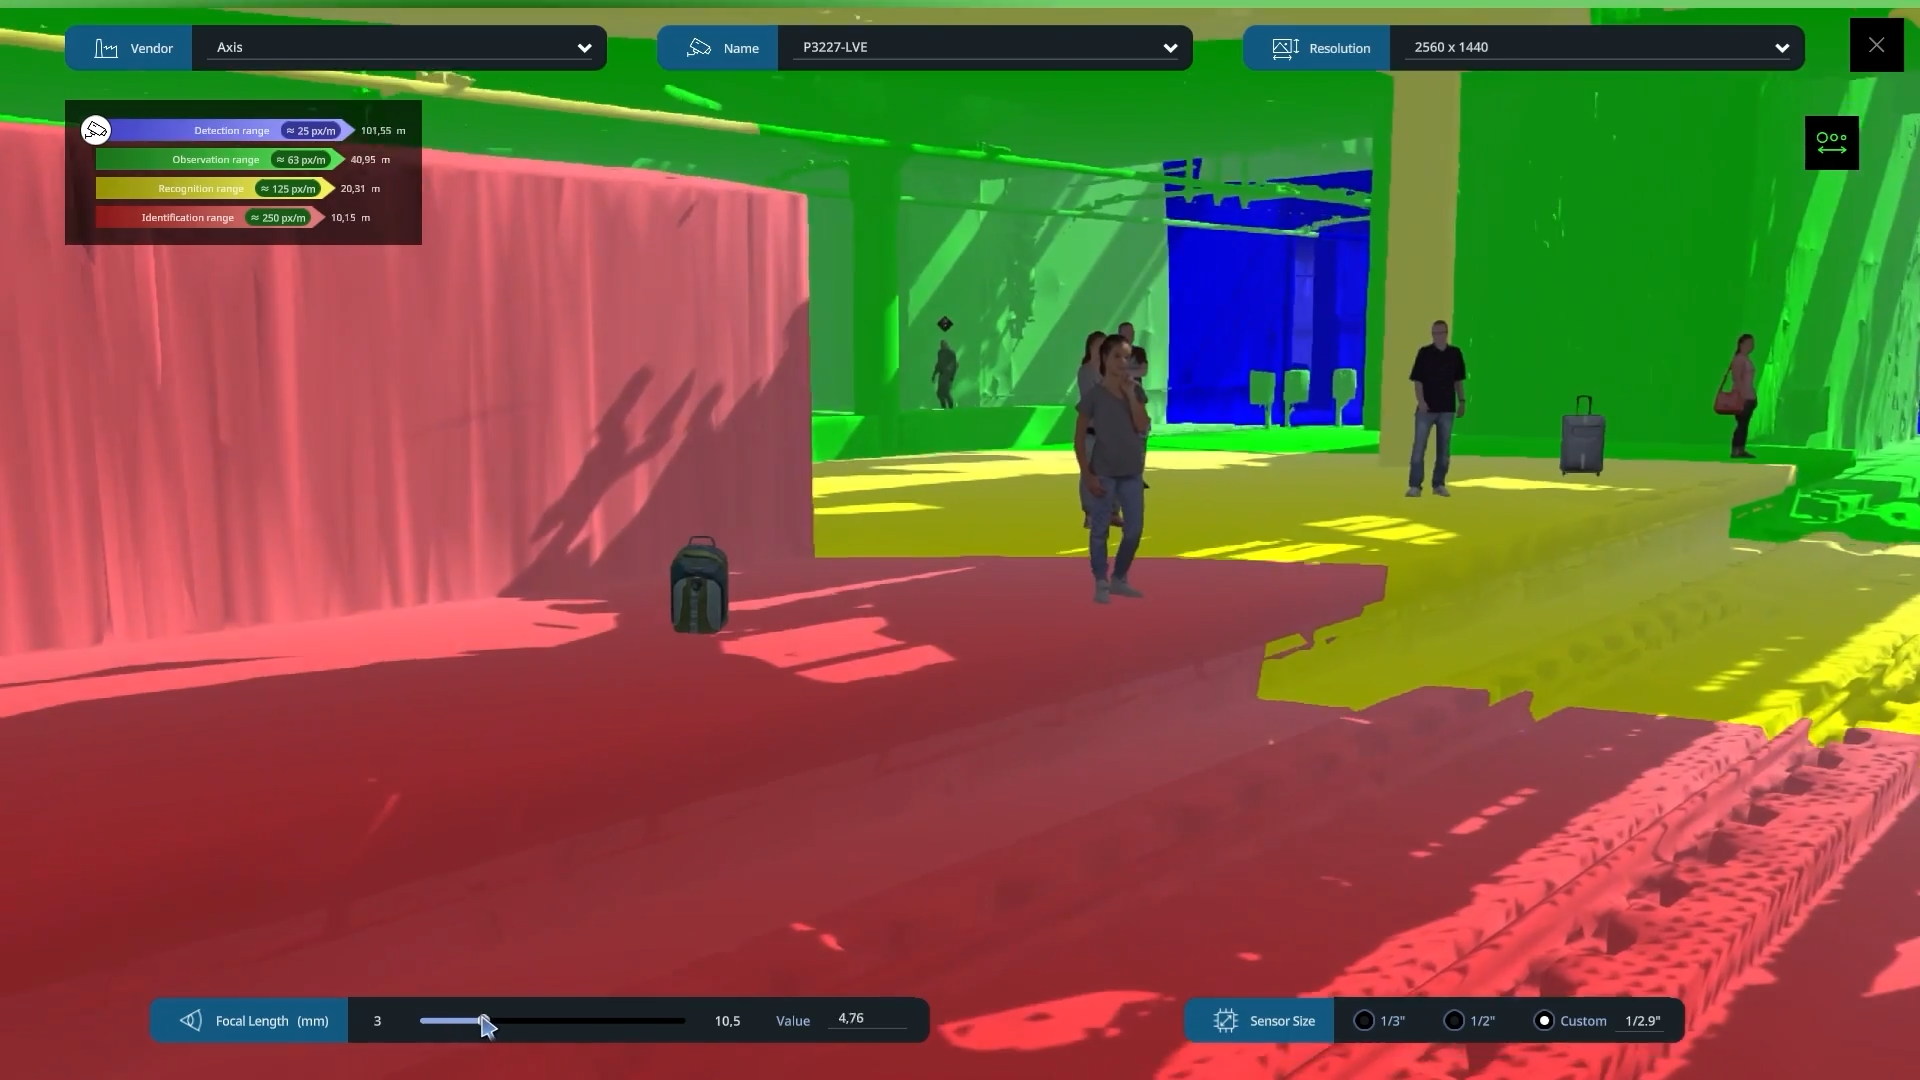Click the people distance measurement icon
The height and width of the screenshot is (1080, 1920).
tap(1831, 143)
